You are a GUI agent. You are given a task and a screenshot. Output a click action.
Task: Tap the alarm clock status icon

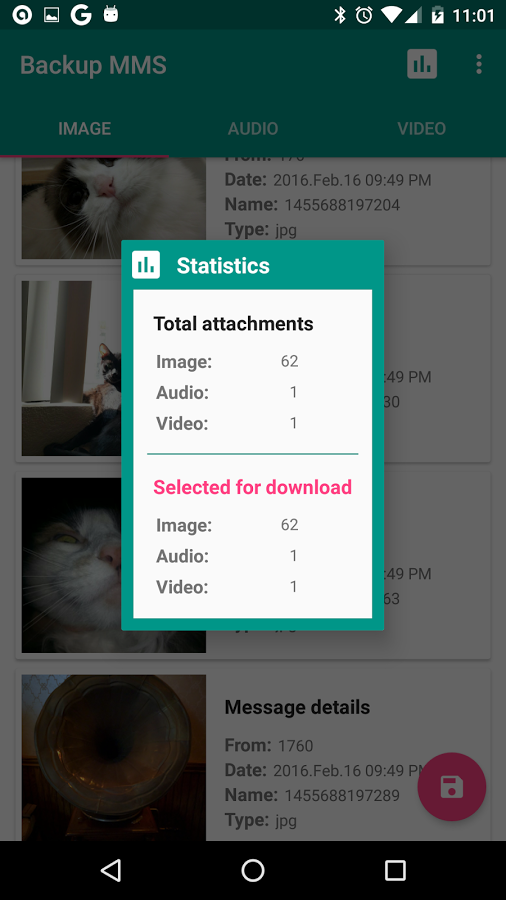click(x=364, y=15)
